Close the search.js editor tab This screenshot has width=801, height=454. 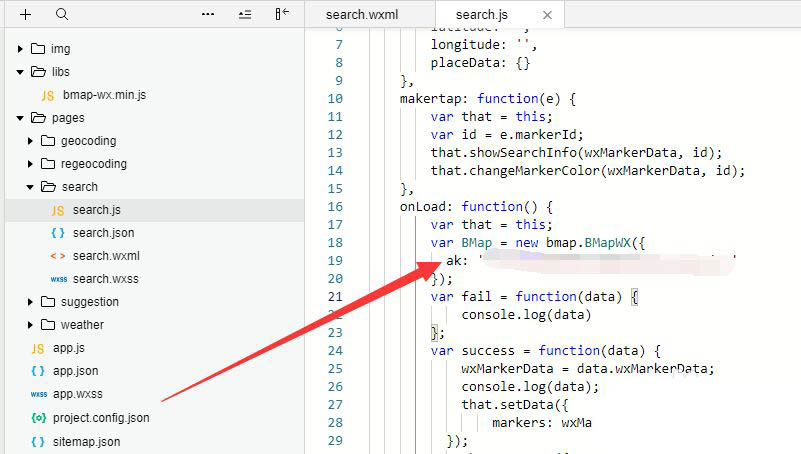(x=546, y=15)
